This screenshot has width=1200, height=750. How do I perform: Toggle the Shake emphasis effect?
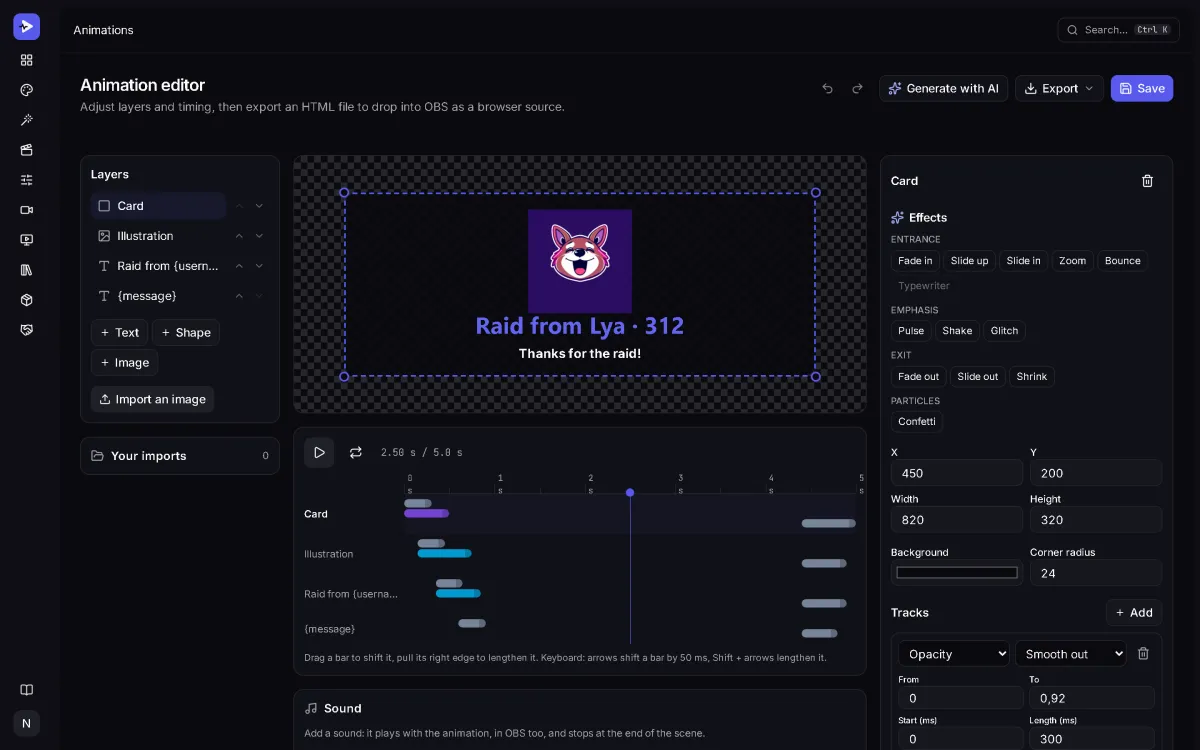pos(957,331)
